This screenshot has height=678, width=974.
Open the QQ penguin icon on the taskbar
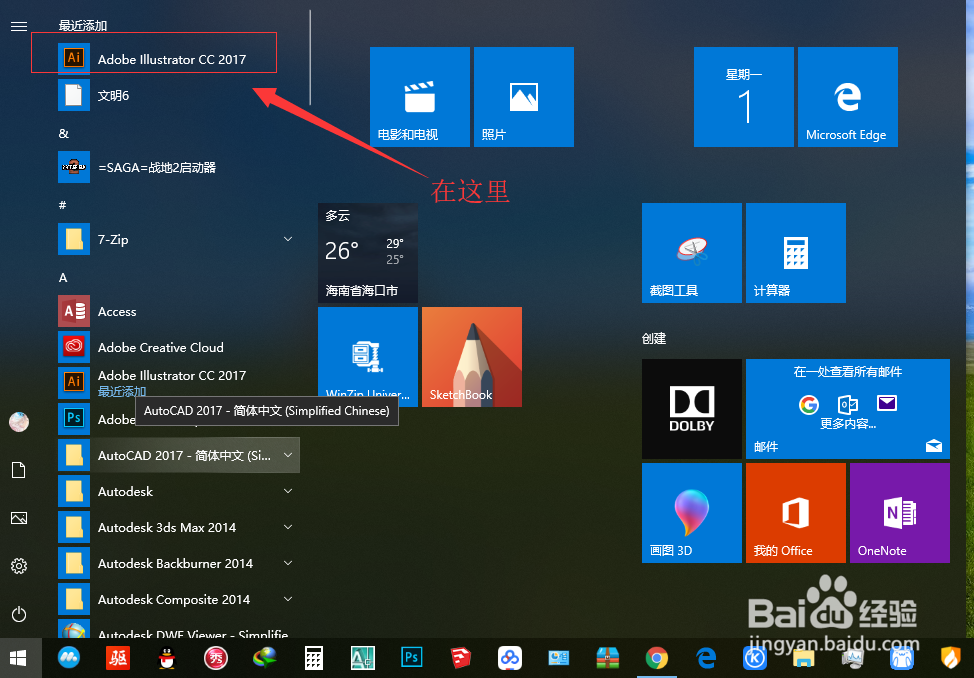(x=166, y=657)
